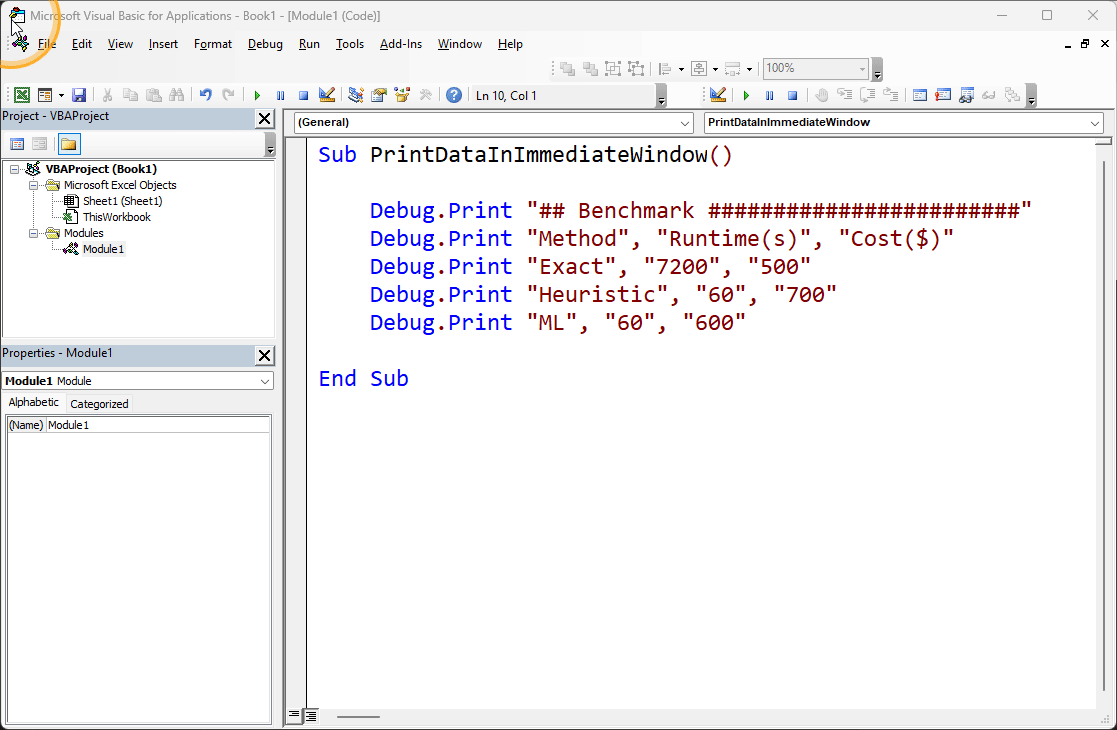
Task: Toggle Design Mode in the Debug toolbar
Action: [718, 95]
